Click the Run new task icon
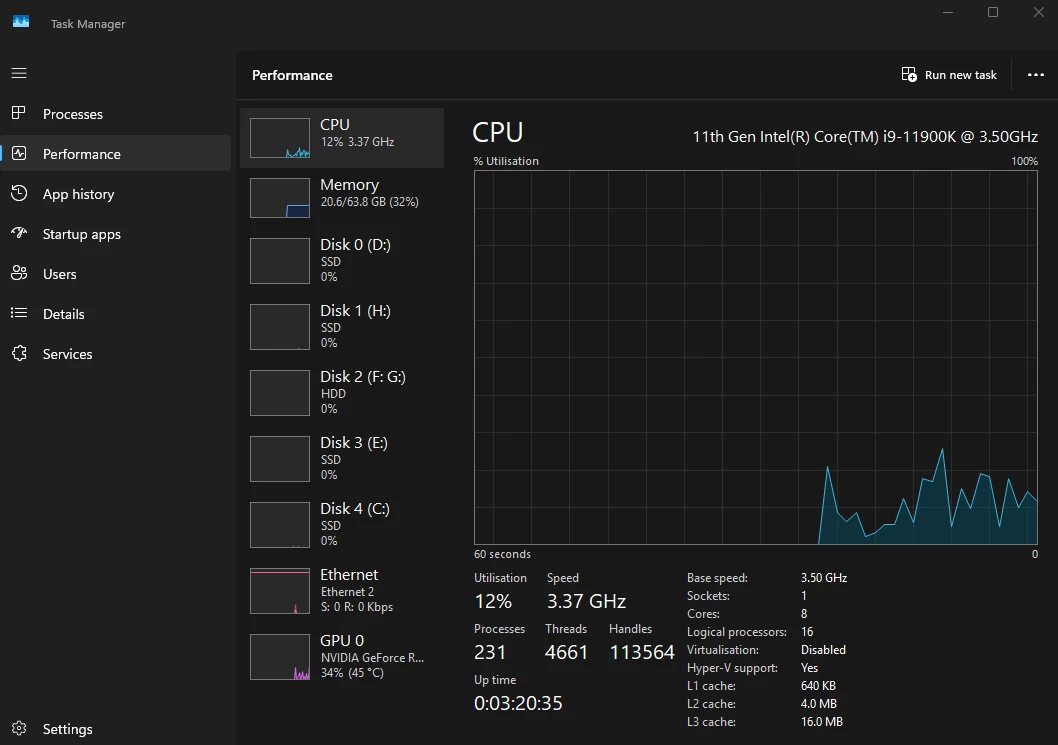 (x=909, y=74)
